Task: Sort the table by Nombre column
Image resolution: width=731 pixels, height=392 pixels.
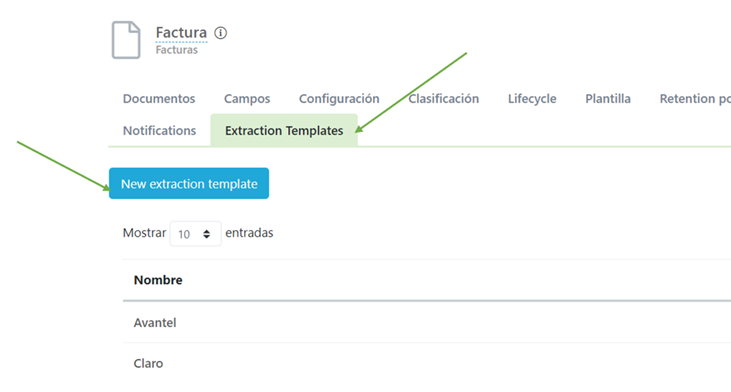Action: pyautogui.click(x=158, y=280)
